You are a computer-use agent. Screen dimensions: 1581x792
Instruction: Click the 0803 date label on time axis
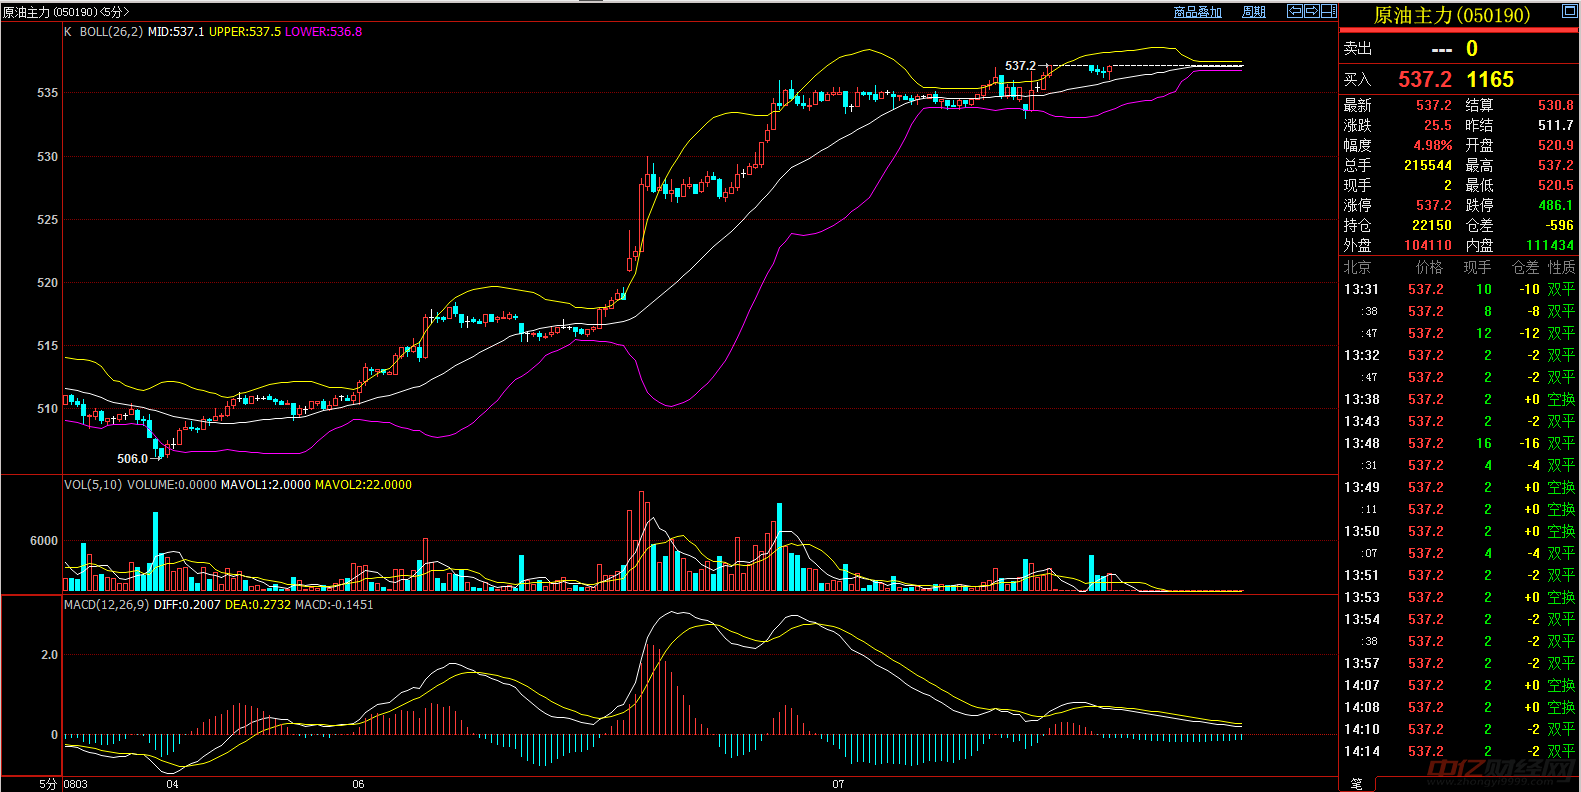click(75, 784)
